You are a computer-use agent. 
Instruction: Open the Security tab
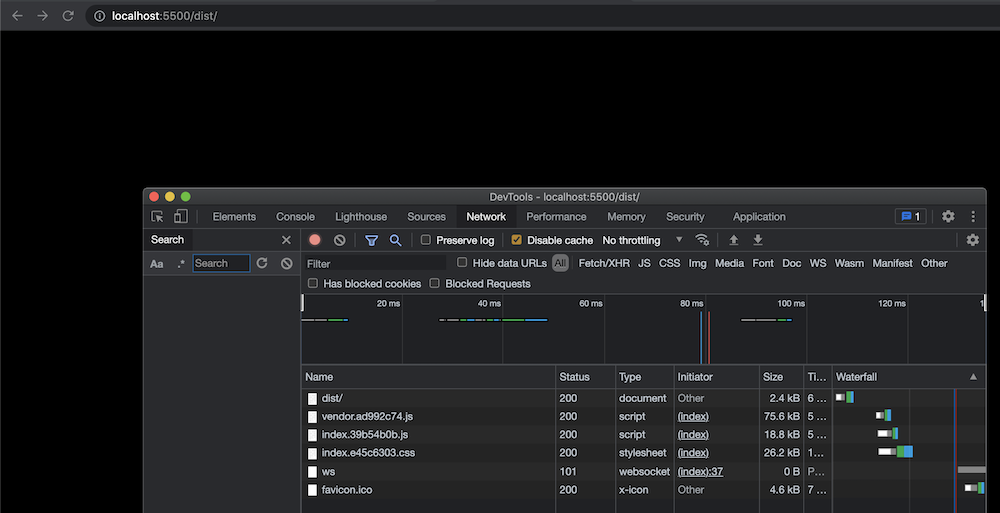tap(686, 216)
